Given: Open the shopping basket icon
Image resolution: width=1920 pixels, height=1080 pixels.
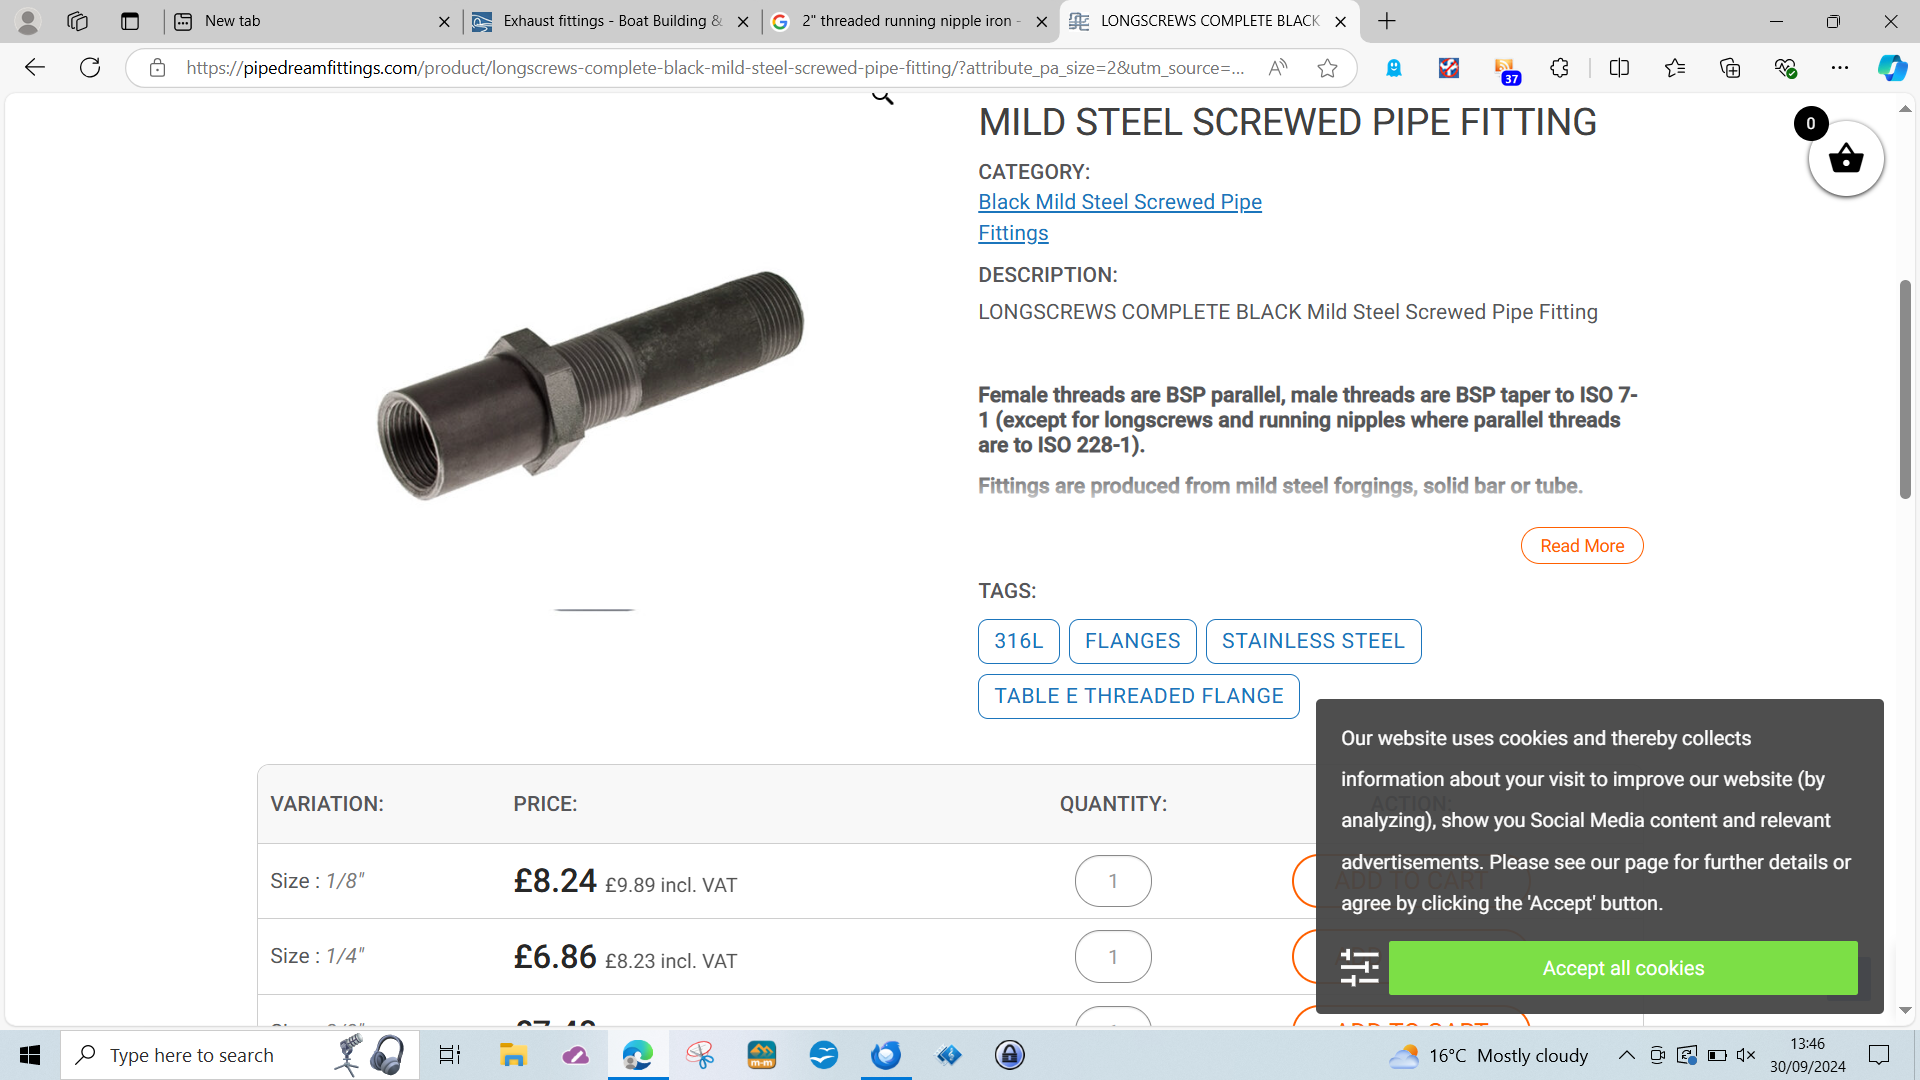Looking at the screenshot, I should pyautogui.click(x=1845, y=158).
